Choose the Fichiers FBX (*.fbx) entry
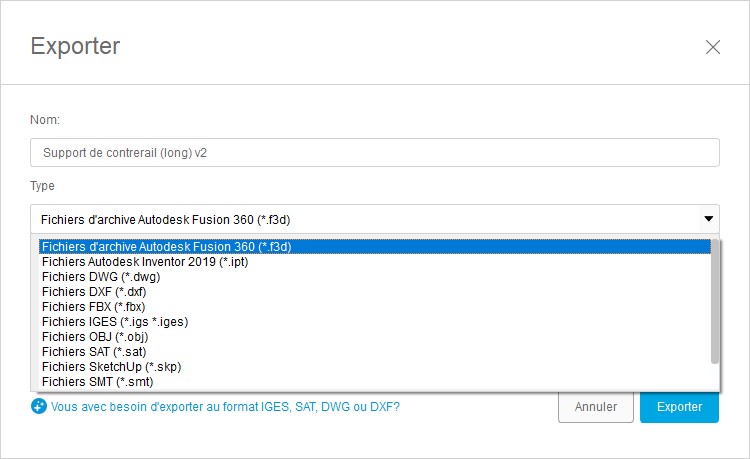750x459 pixels. (x=375, y=307)
